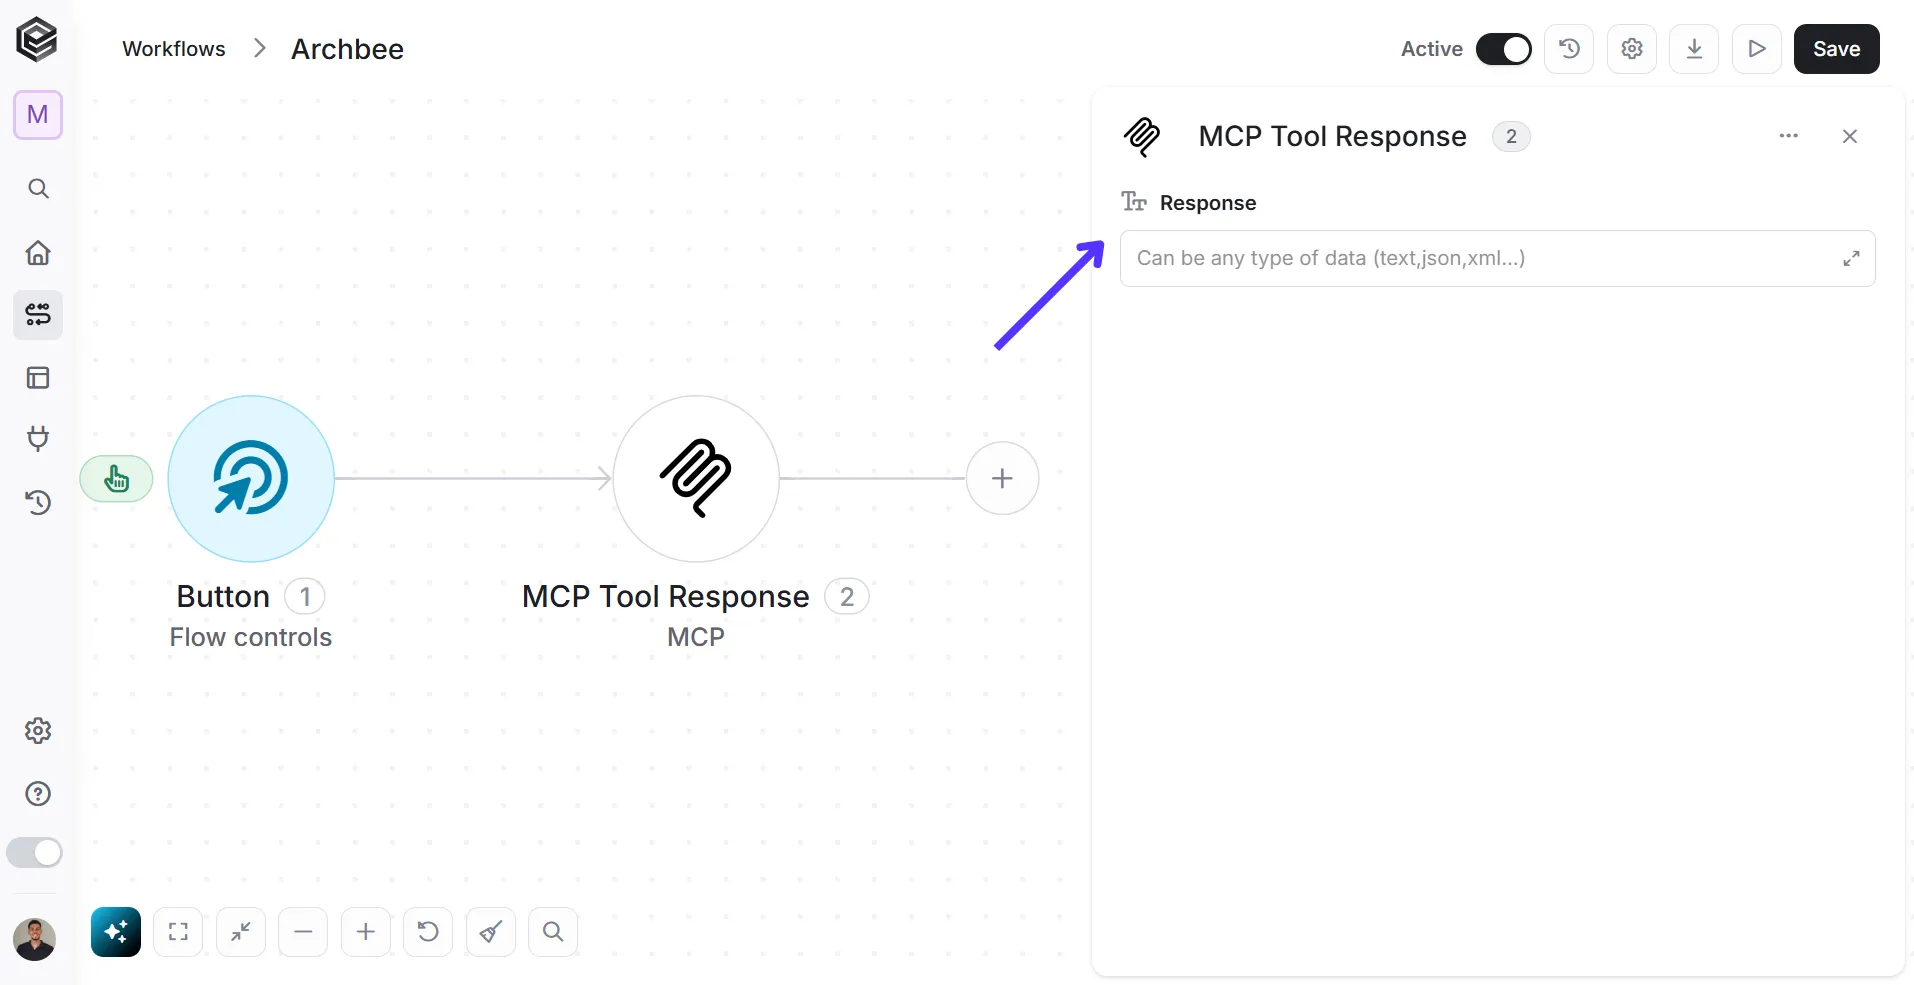Click the MCP label under the node
The width and height of the screenshot is (1914, 985).
click(x=696, y=637)
